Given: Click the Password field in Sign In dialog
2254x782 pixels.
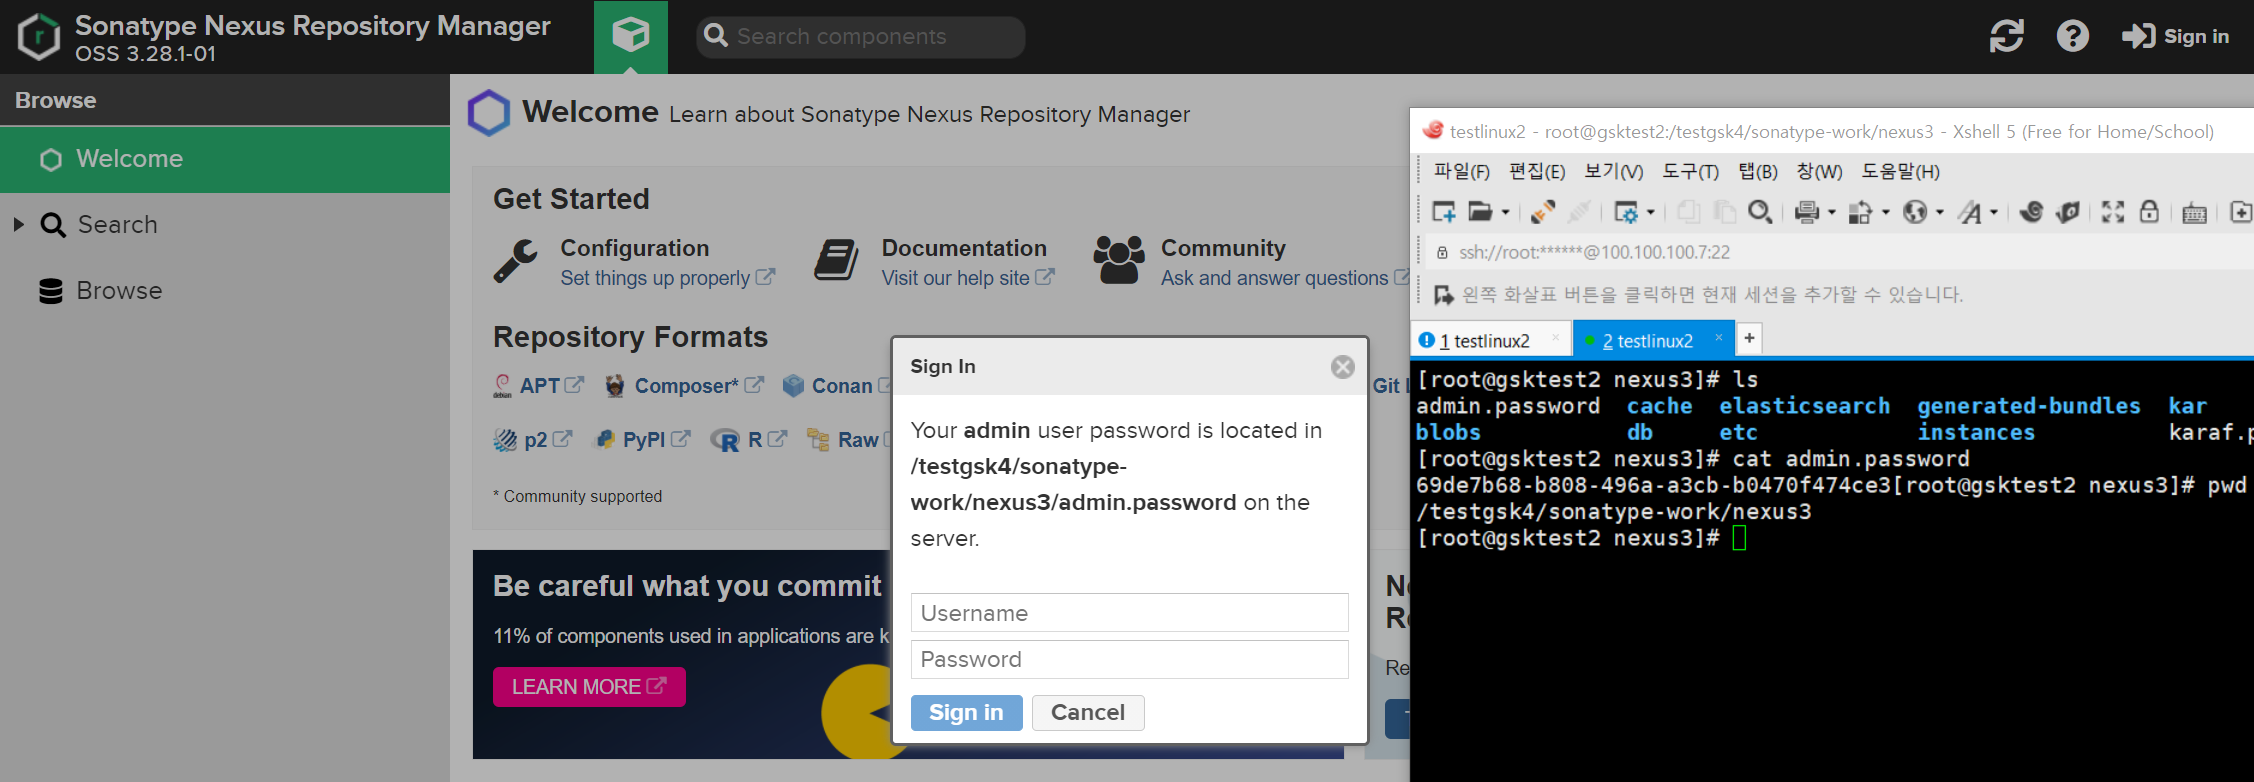Looking at the screenshot, I should click(1129, 659).
